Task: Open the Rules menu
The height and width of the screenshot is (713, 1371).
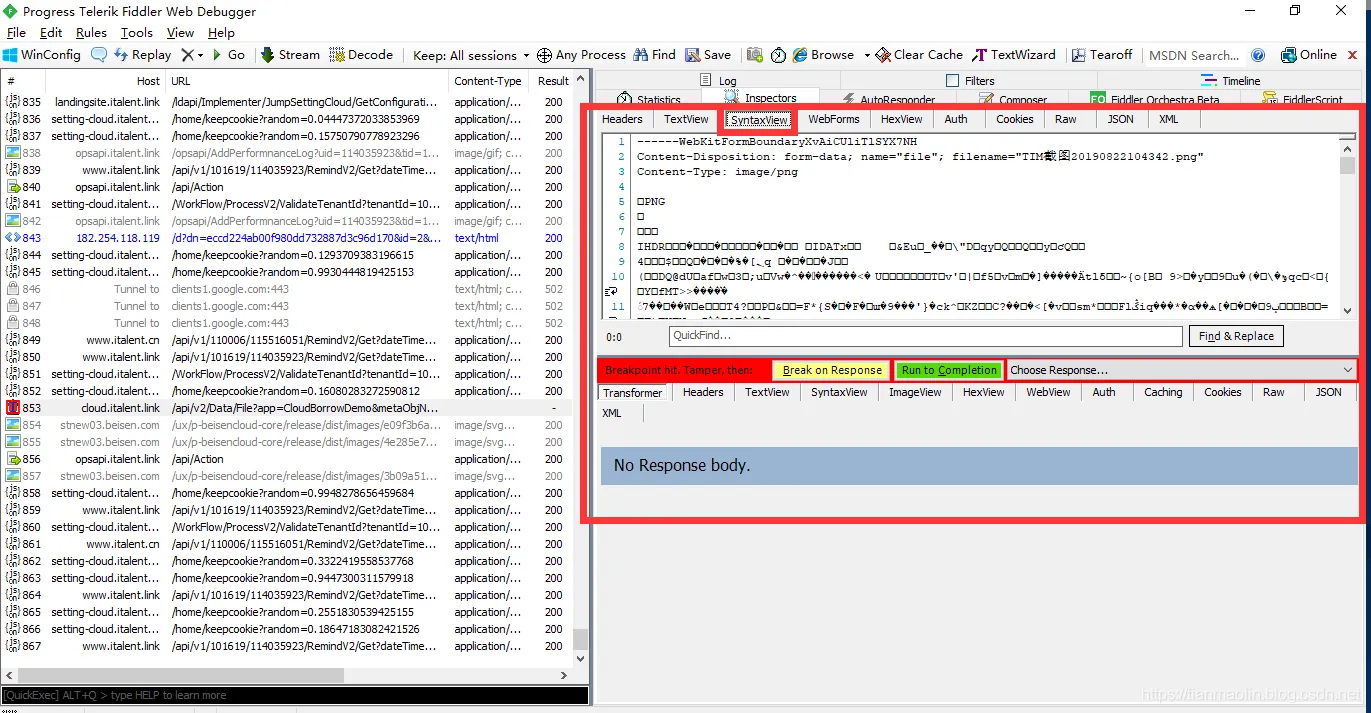Action: tap(91, 32)
